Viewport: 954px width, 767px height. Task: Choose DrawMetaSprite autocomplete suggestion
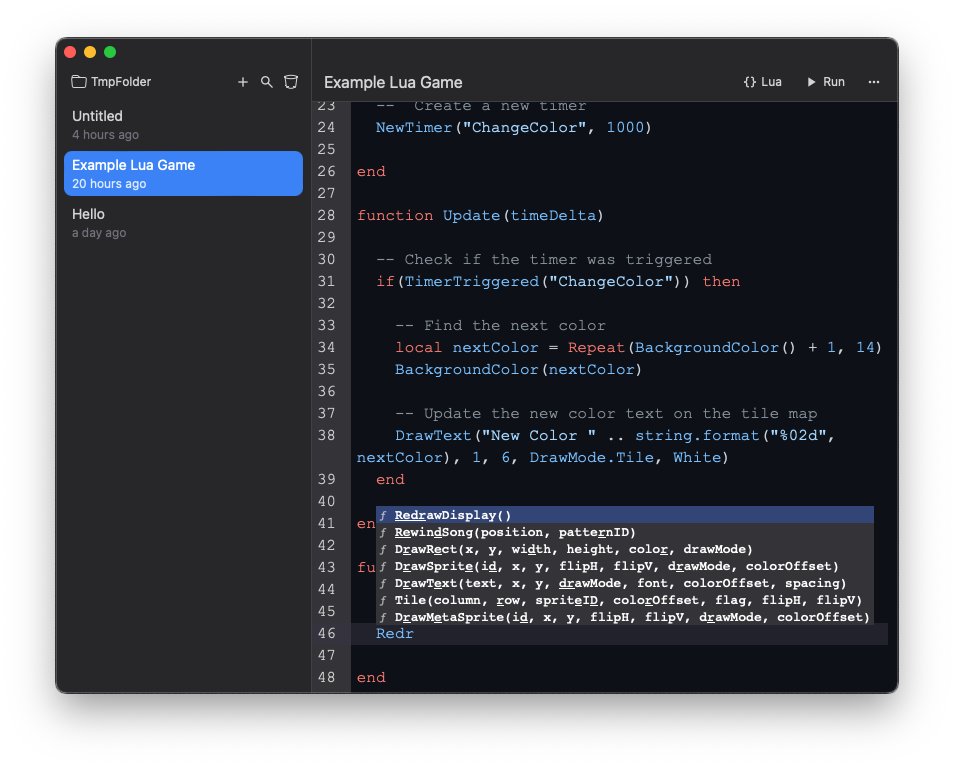click(624, 617)
